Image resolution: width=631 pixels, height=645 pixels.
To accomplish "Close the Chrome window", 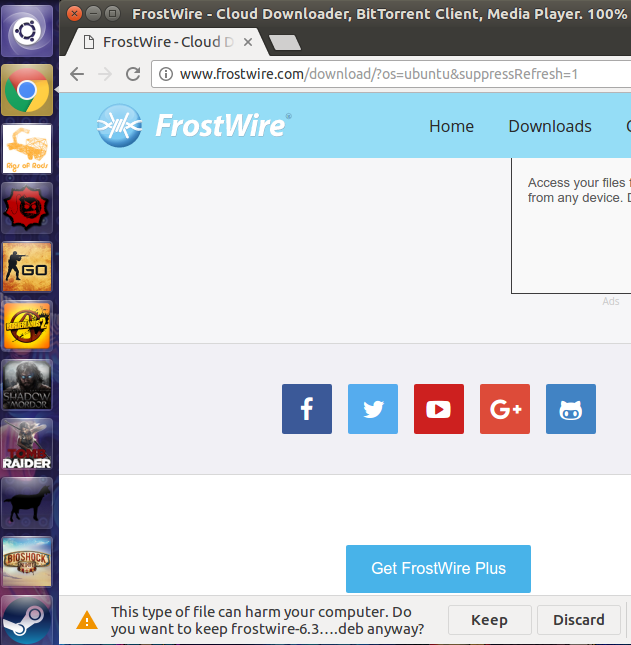I will [74, 14].
